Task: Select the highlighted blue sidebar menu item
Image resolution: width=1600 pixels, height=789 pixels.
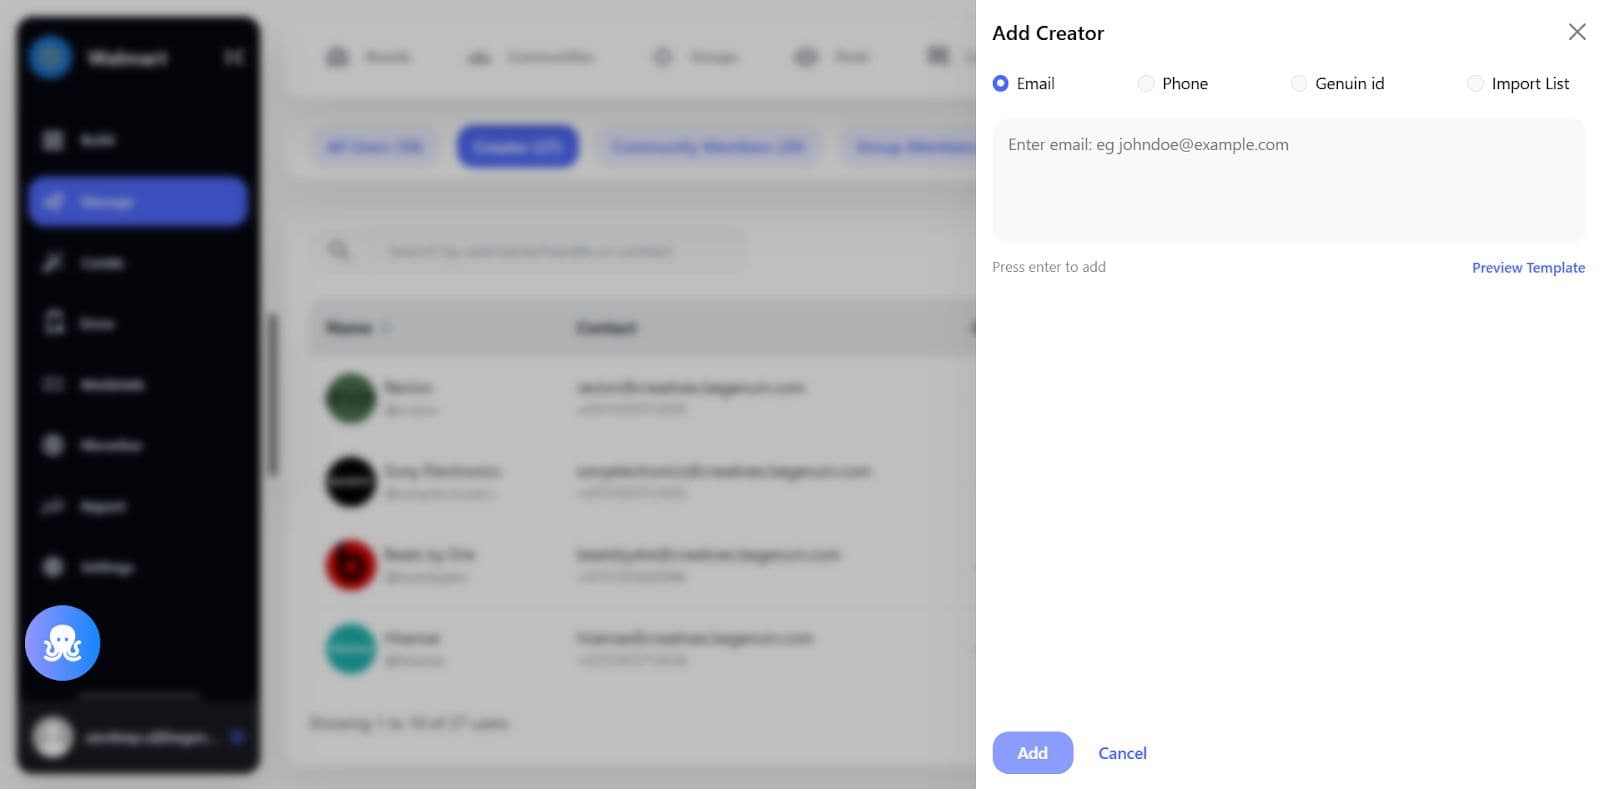Action: 138,202
